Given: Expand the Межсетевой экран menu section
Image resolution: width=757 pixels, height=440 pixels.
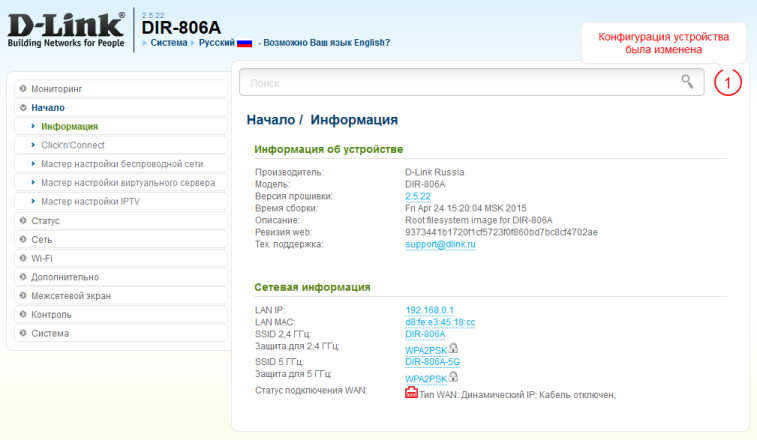Looking at the screenshot, I should coord(121,296).
